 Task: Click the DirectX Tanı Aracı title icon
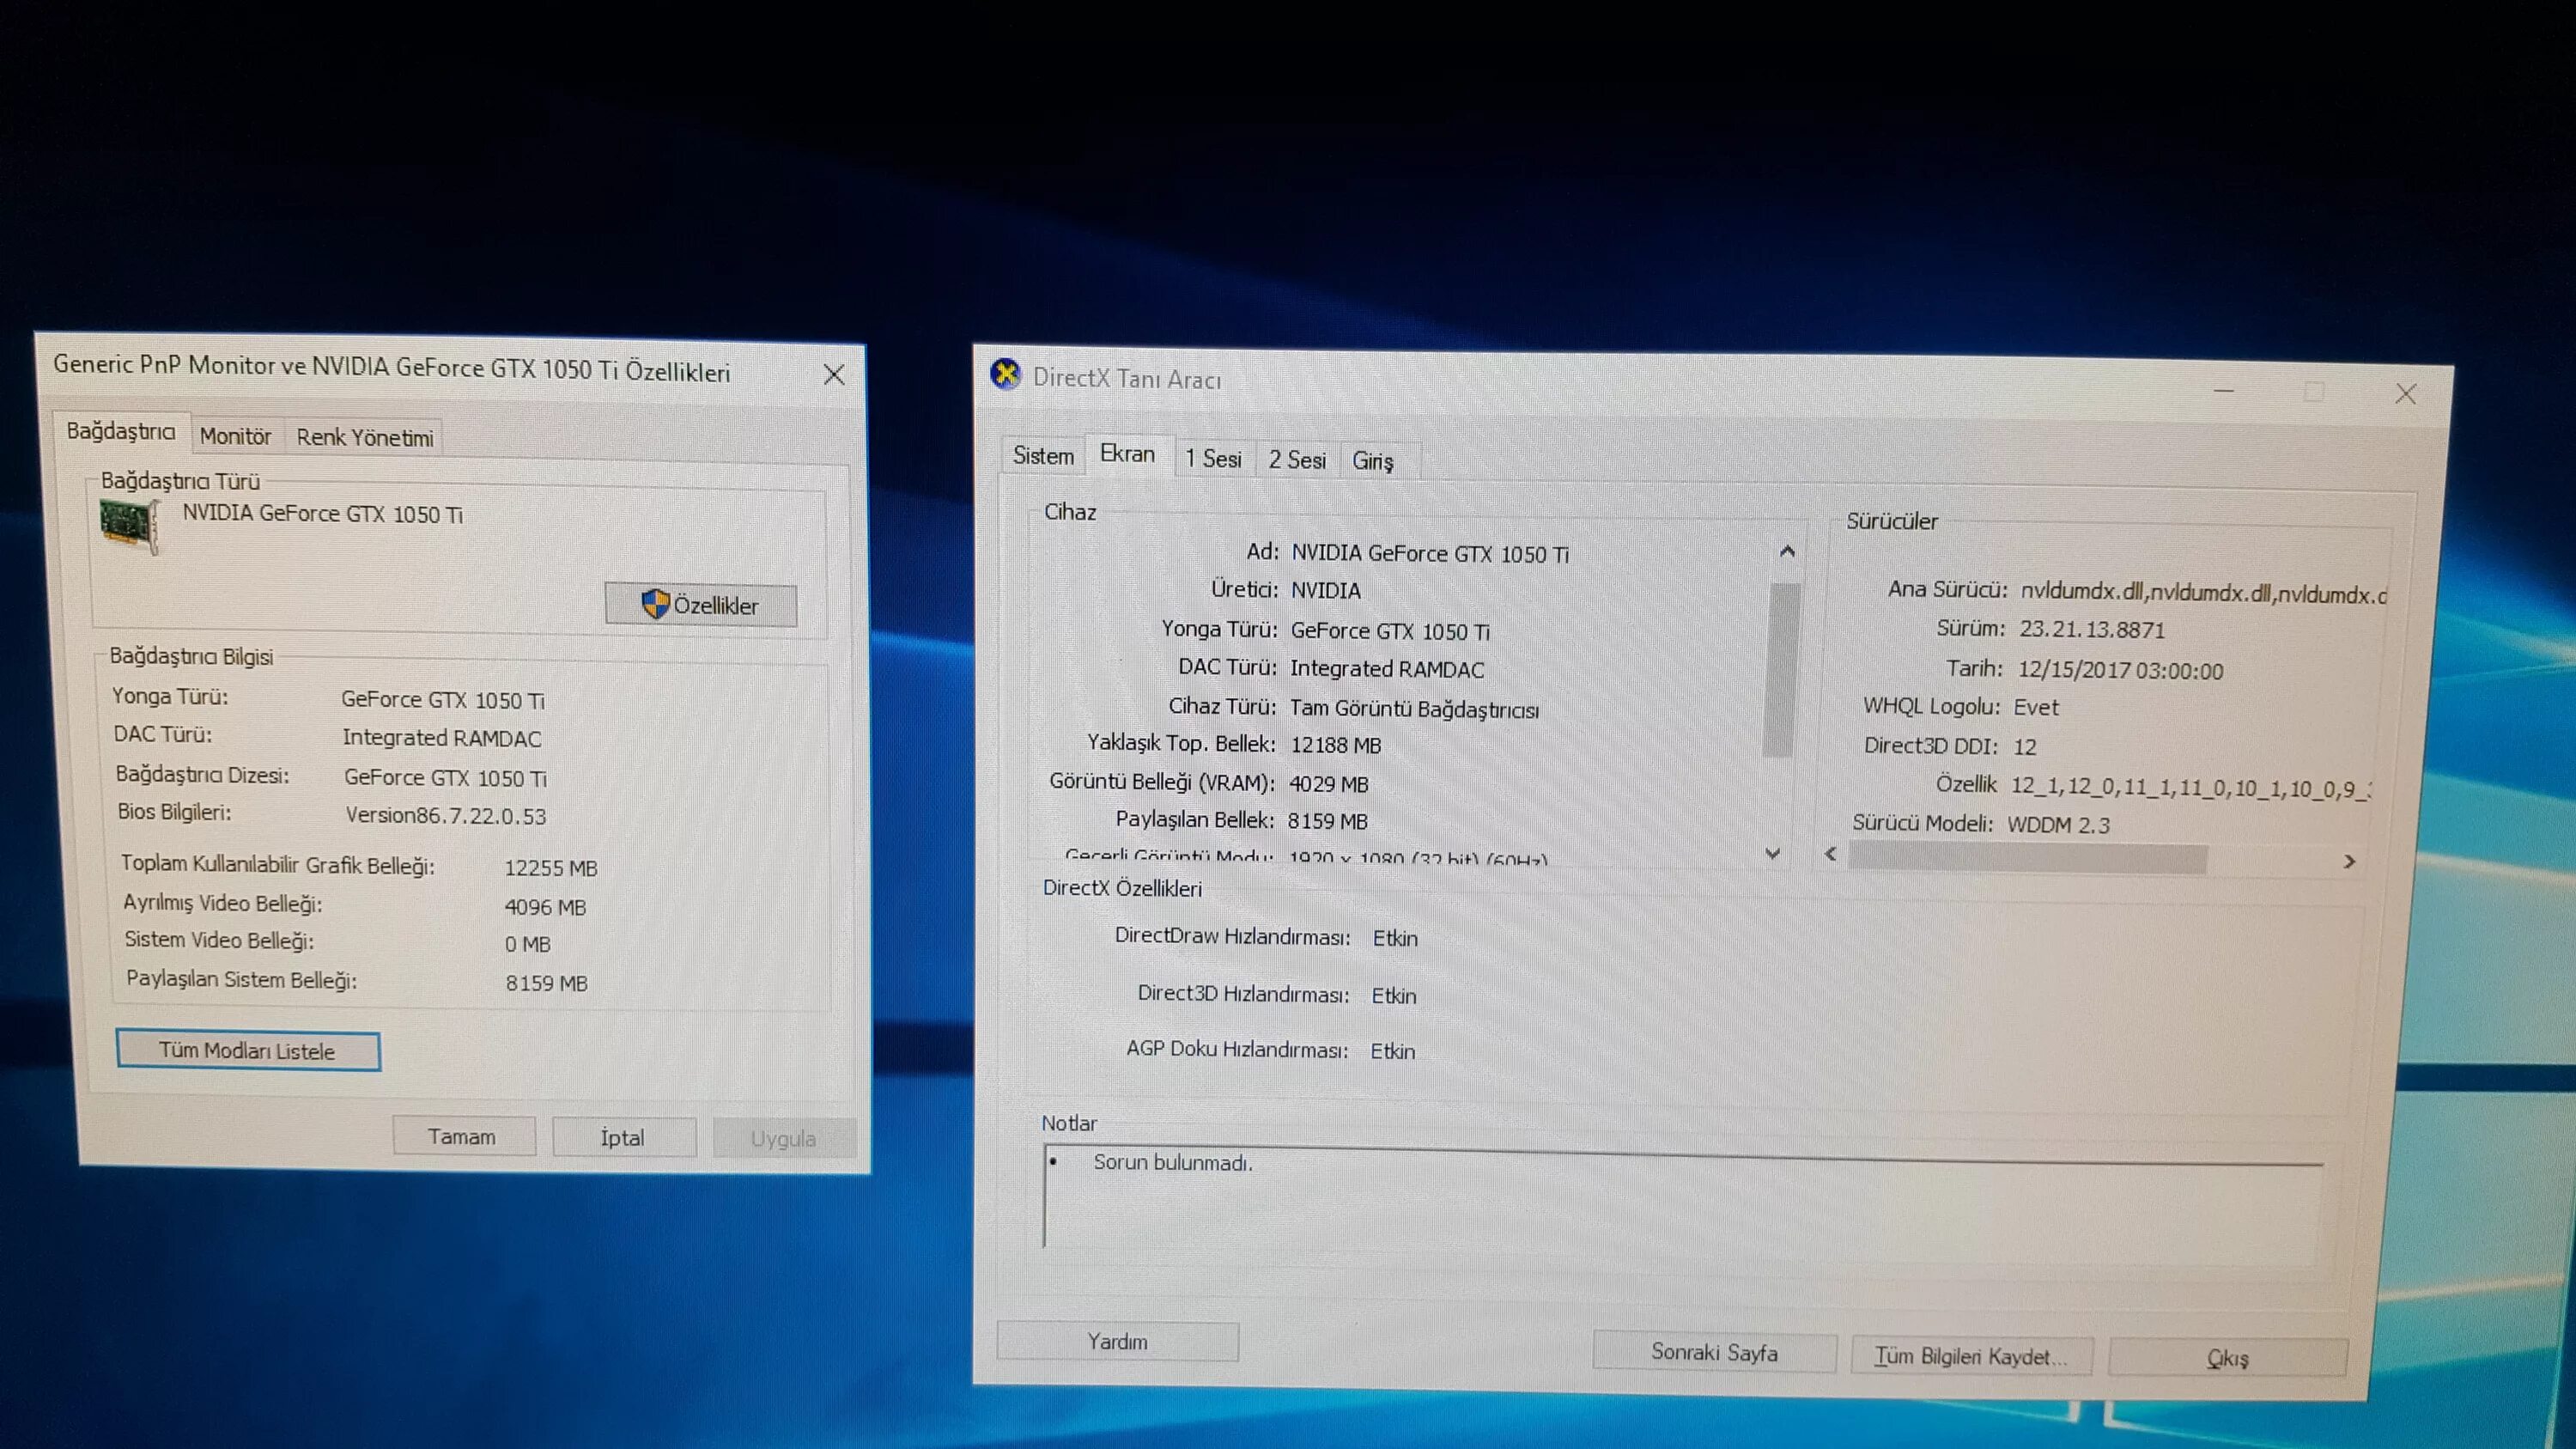tap(1005, 375)
